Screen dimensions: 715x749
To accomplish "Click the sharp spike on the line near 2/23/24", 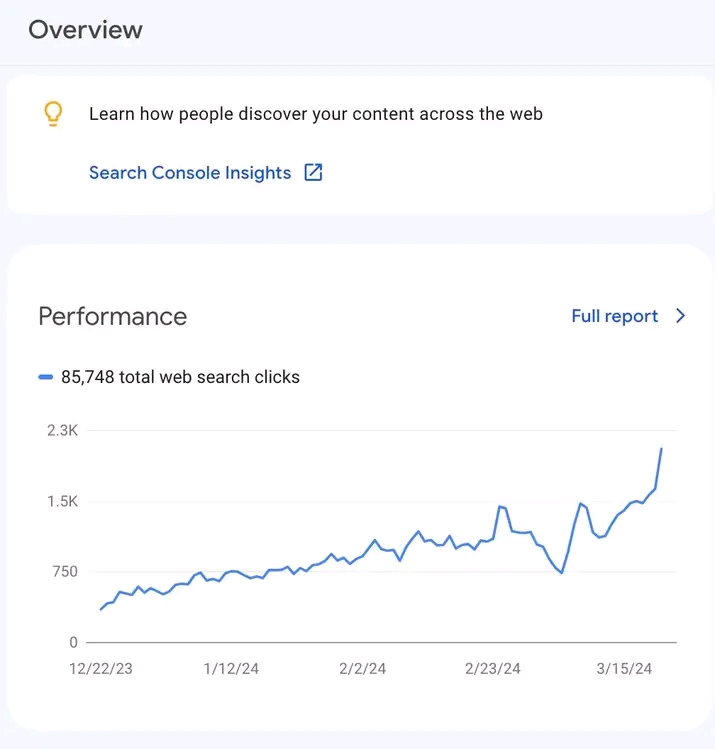I will click(x=500, y=507).
